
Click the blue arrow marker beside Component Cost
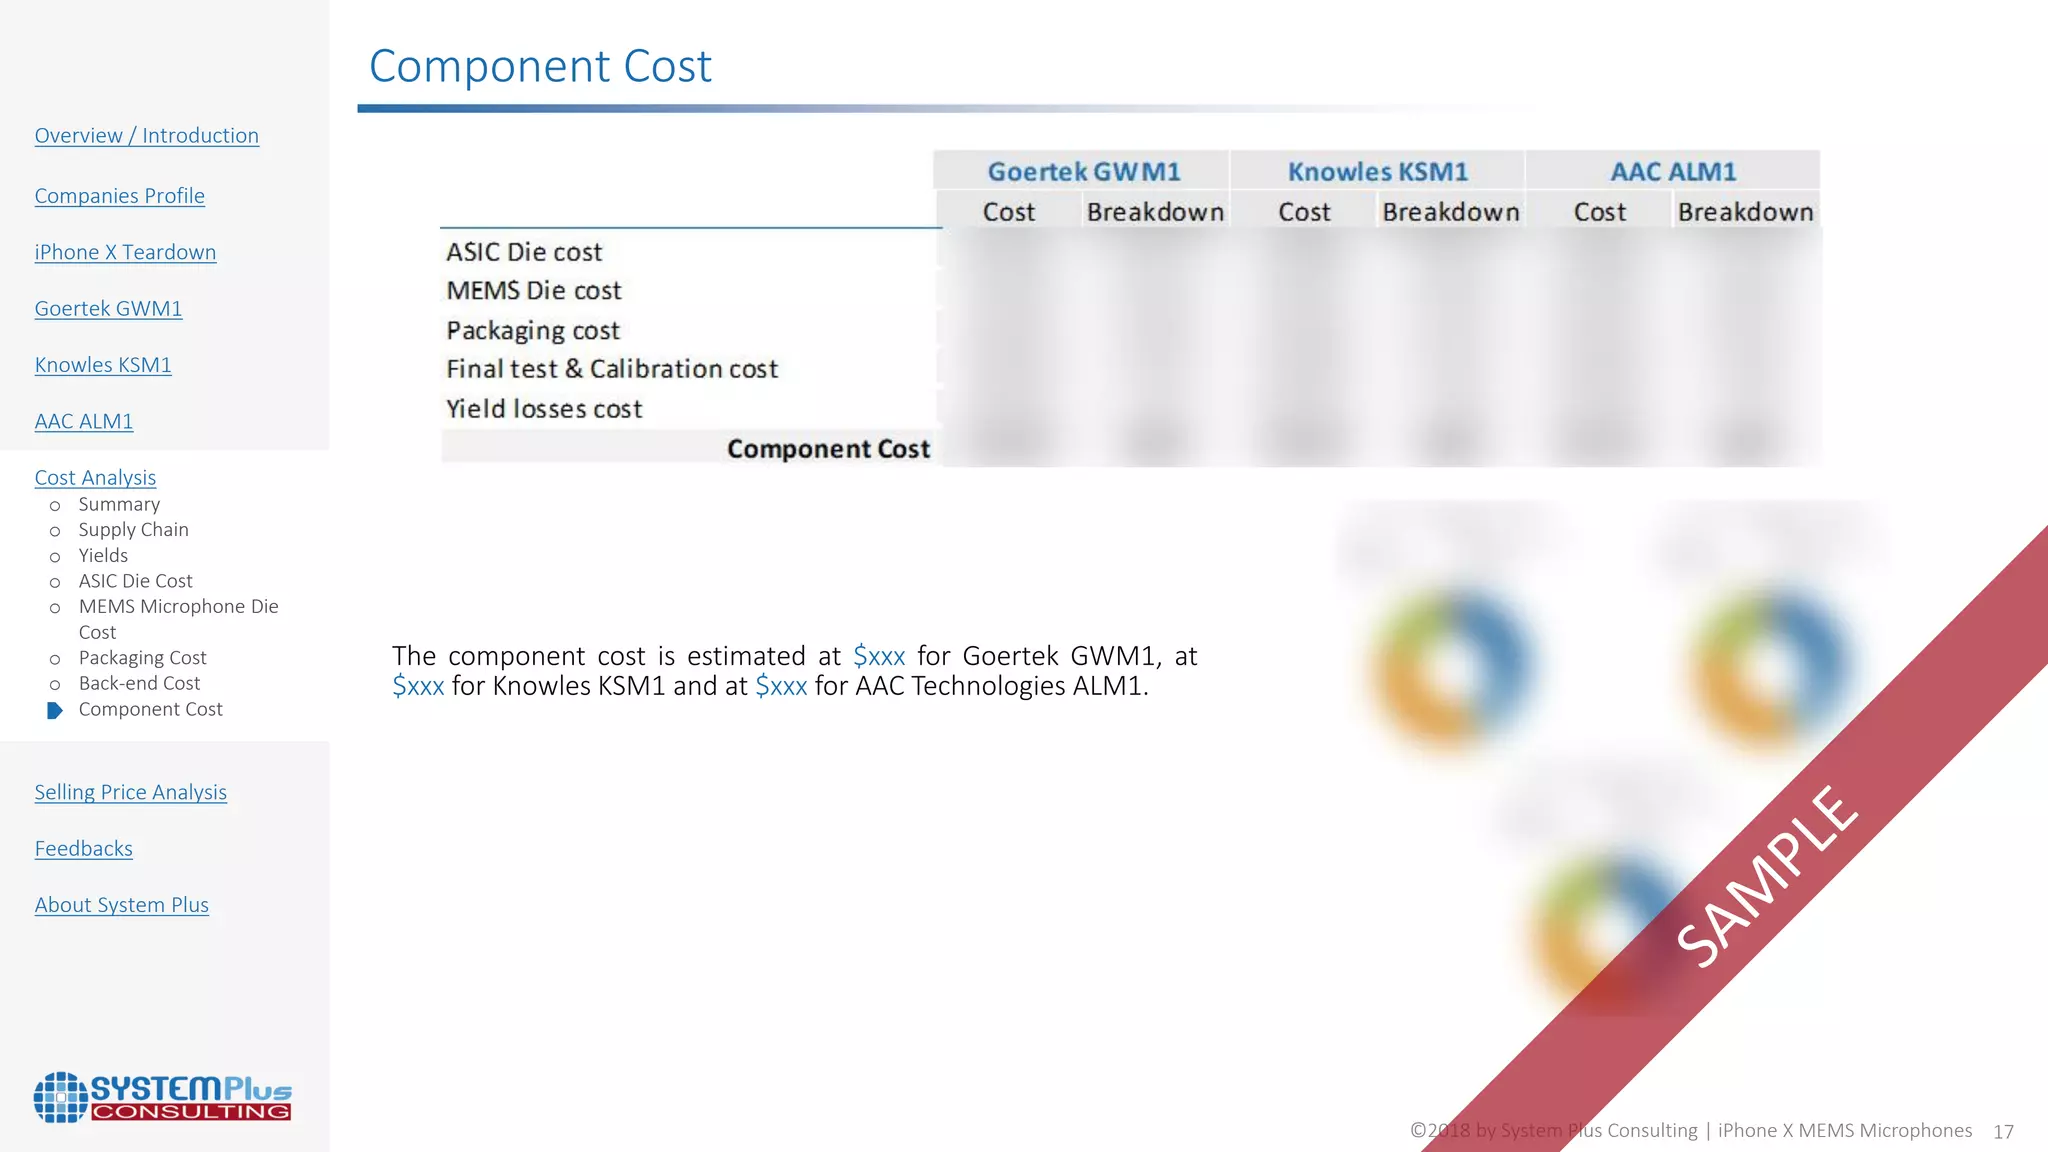coord(55,710)
